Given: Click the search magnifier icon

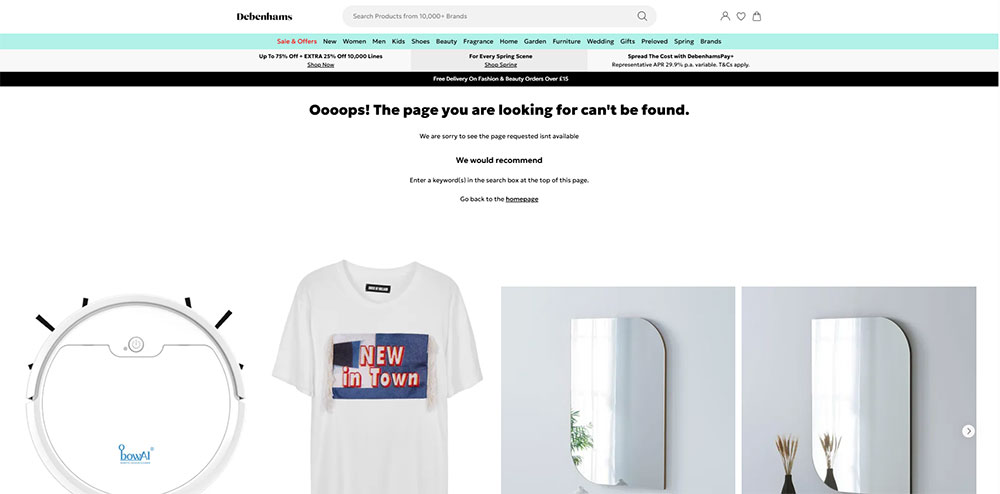Looking at the screenshot, I should click(642, 16).
